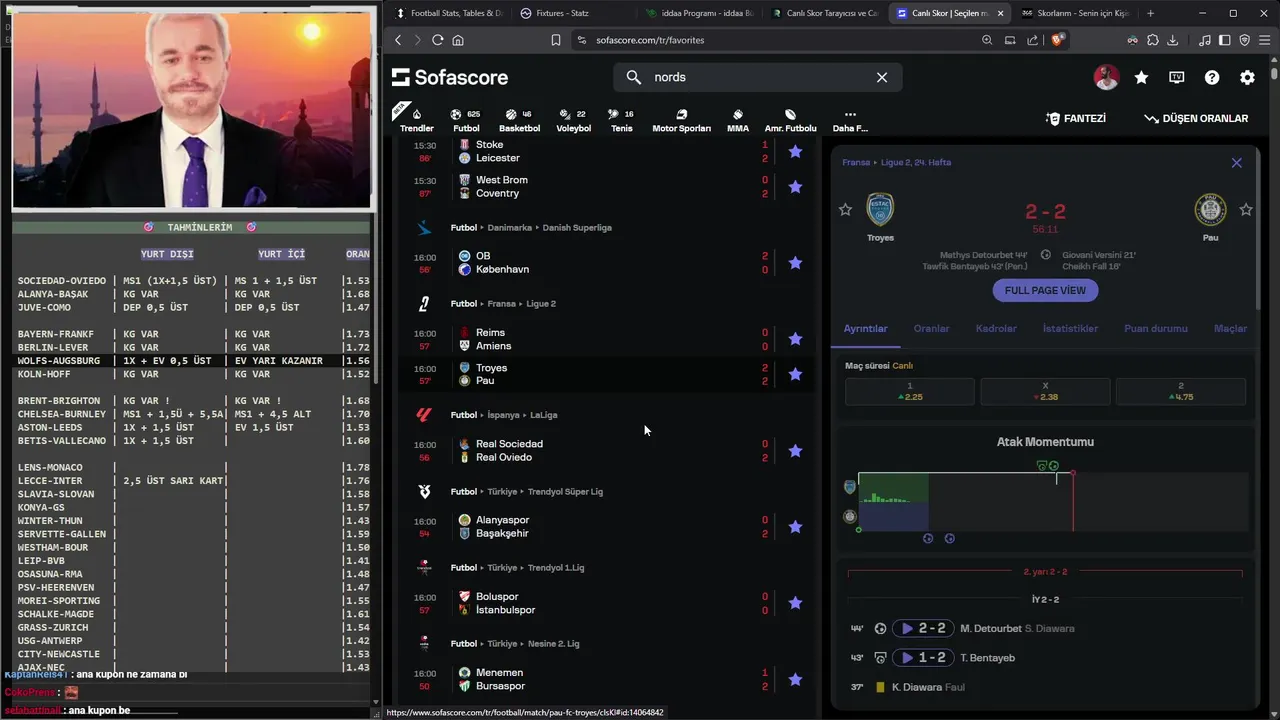Image resolution: width=1280 pixels, height=720 pixels.
Task: Unfavorite the Stoke vs Leicester match
Action: 795,151
